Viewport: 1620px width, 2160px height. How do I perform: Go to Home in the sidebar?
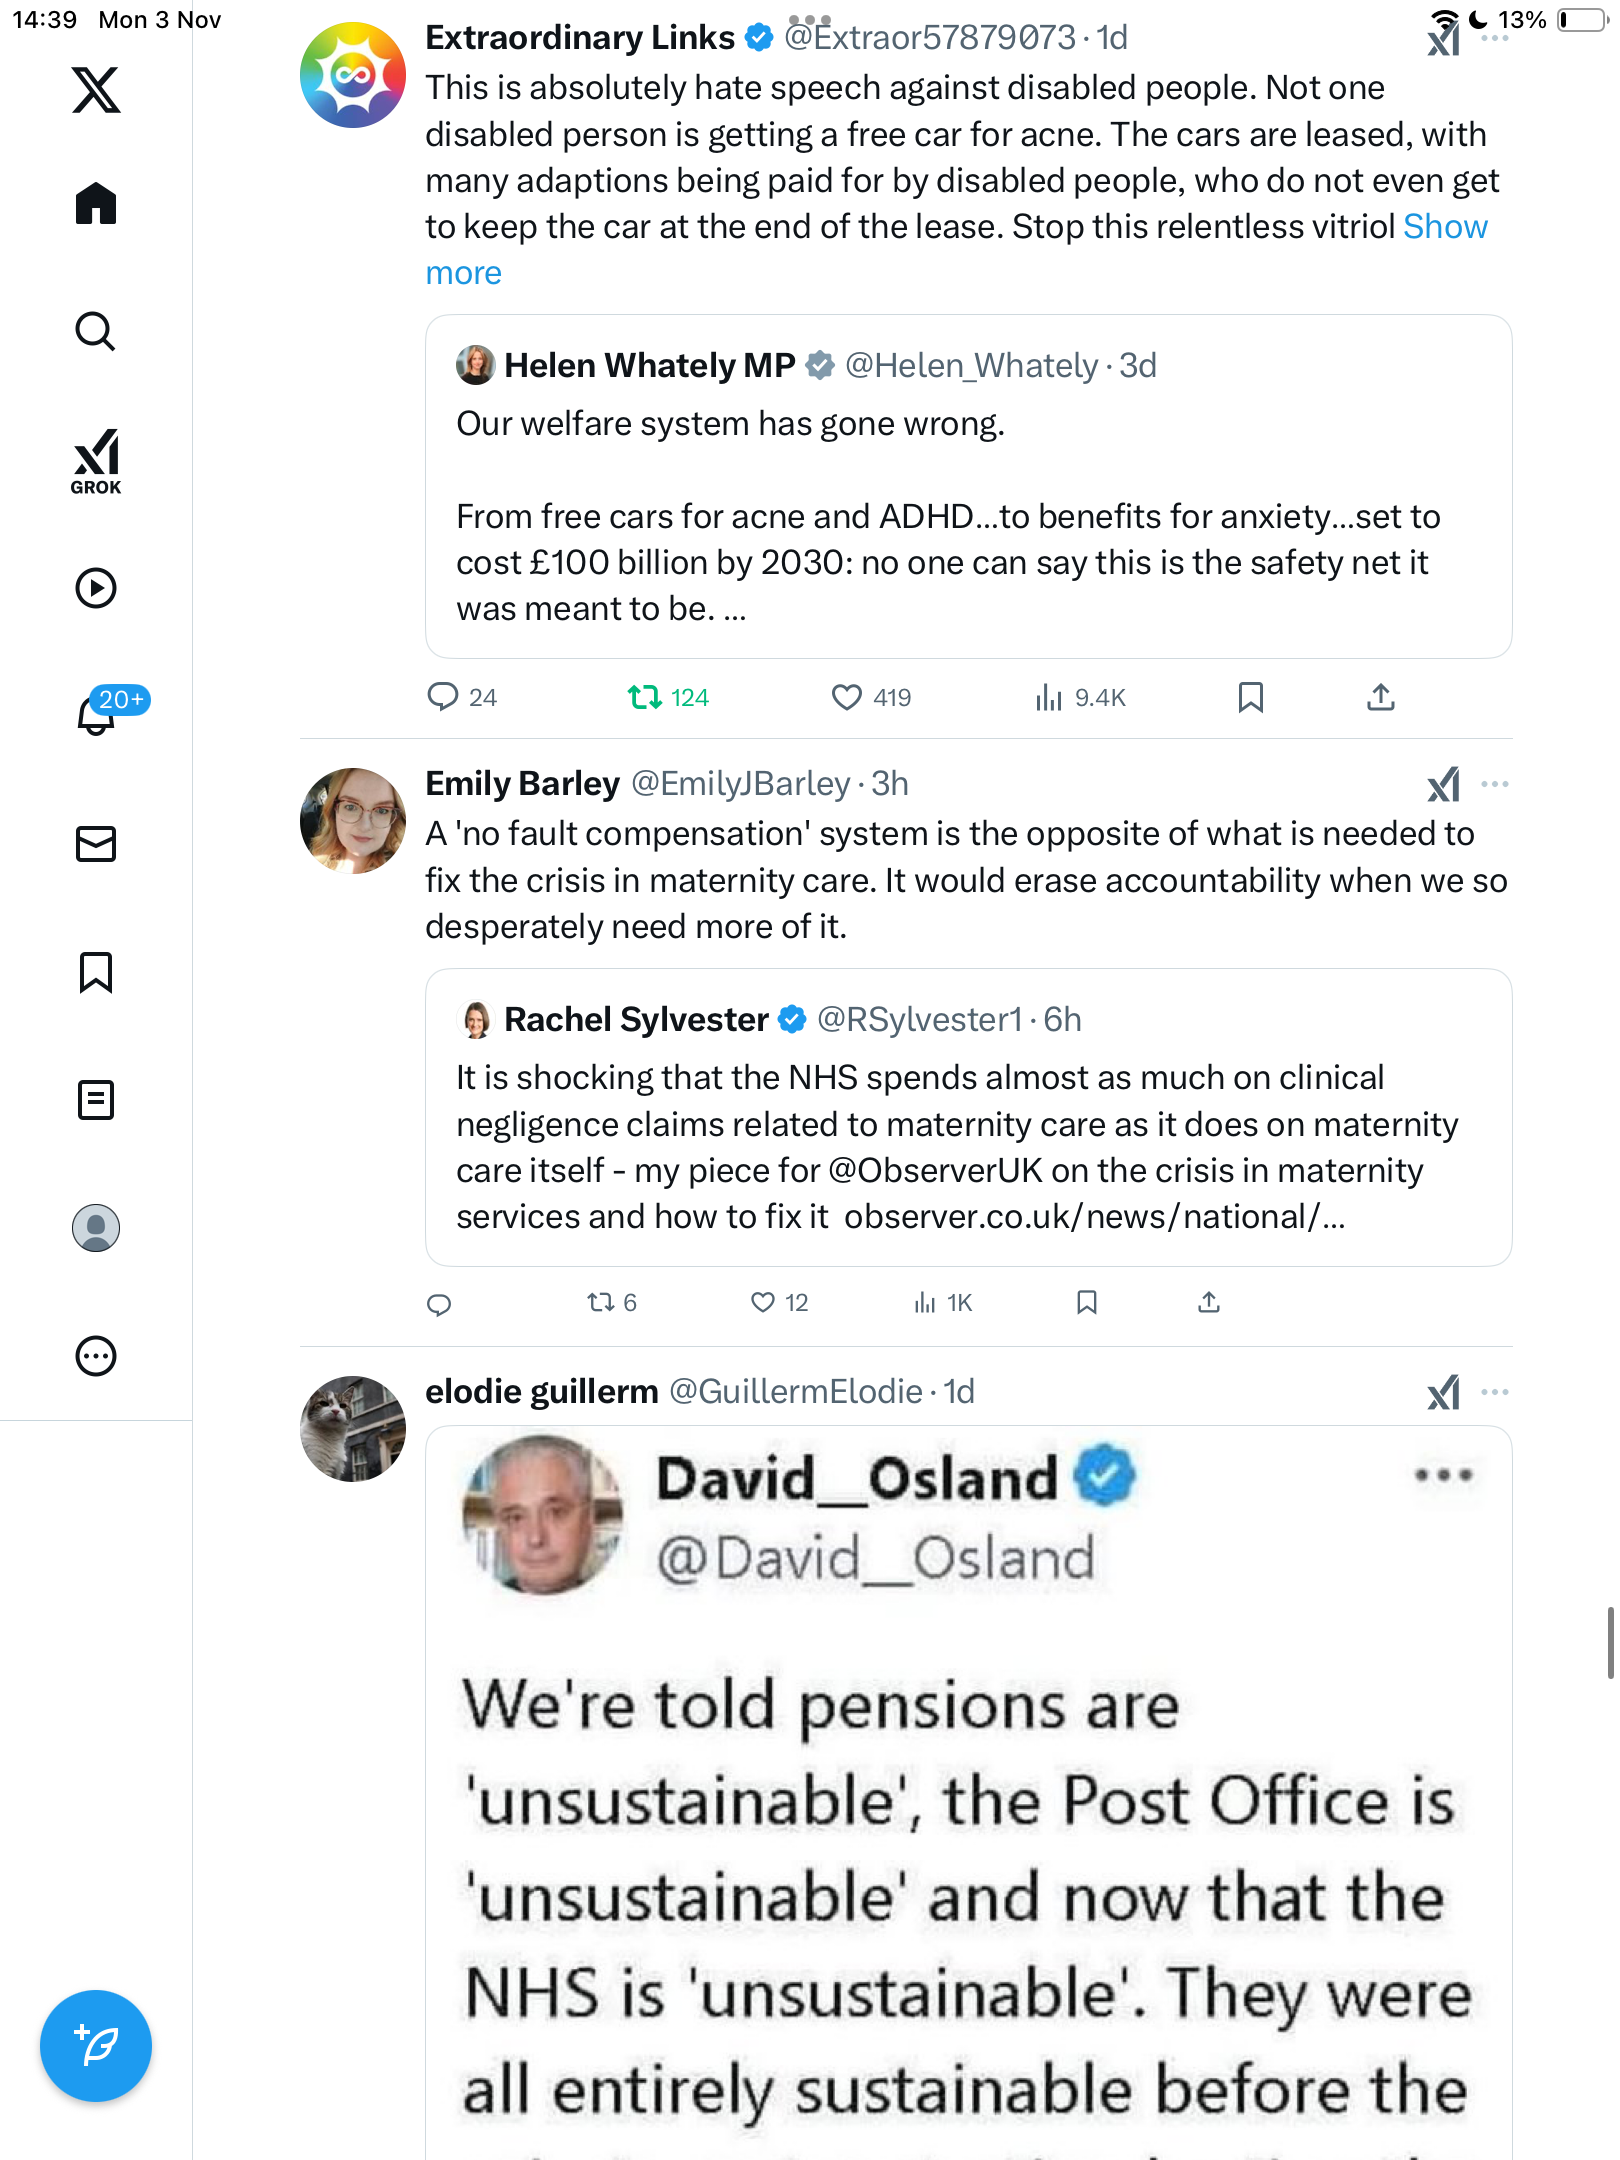click(96, 203)
